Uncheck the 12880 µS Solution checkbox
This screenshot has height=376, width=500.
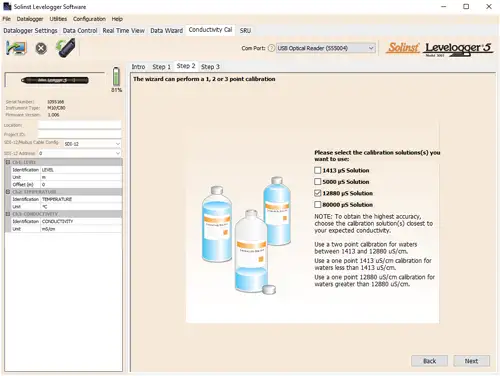point(317,193)
